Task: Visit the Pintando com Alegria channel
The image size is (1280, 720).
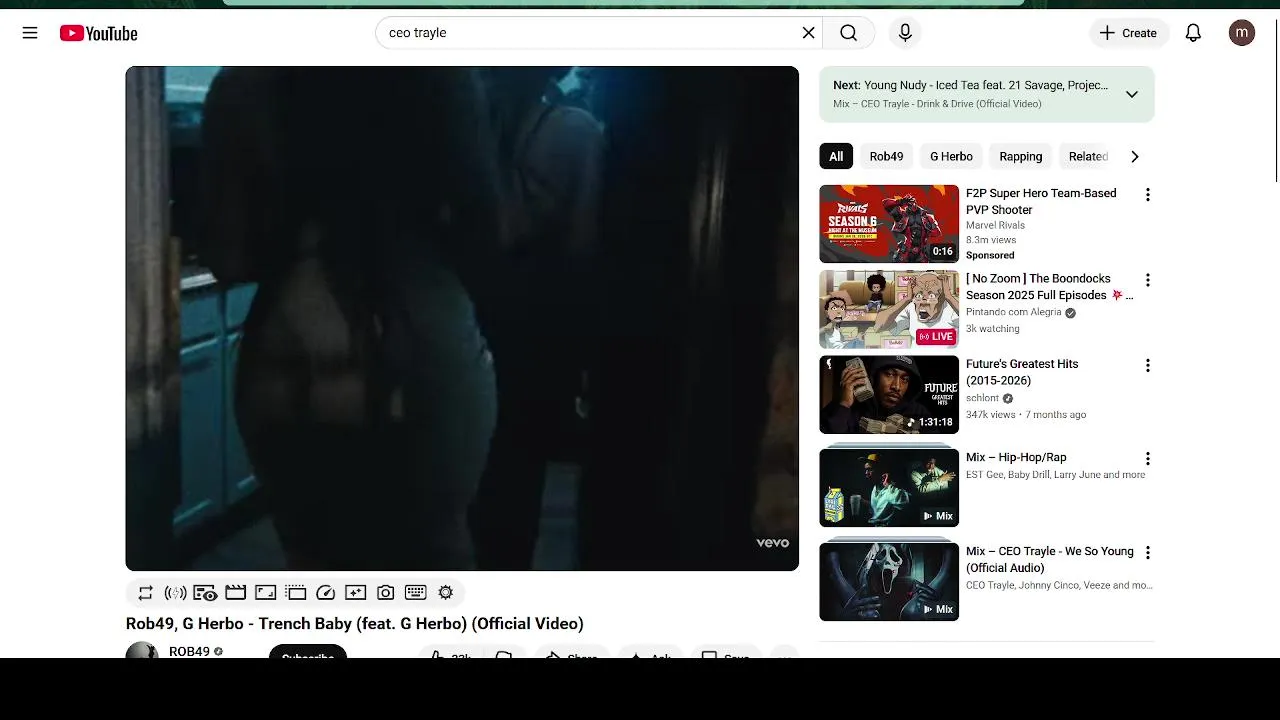Action: coord(1014,312)
